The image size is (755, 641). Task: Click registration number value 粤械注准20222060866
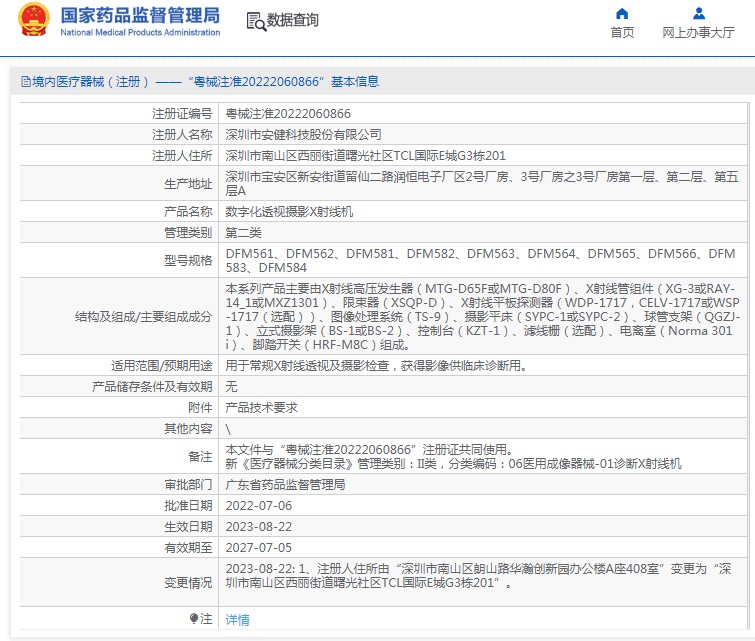(x=288, y=114)
